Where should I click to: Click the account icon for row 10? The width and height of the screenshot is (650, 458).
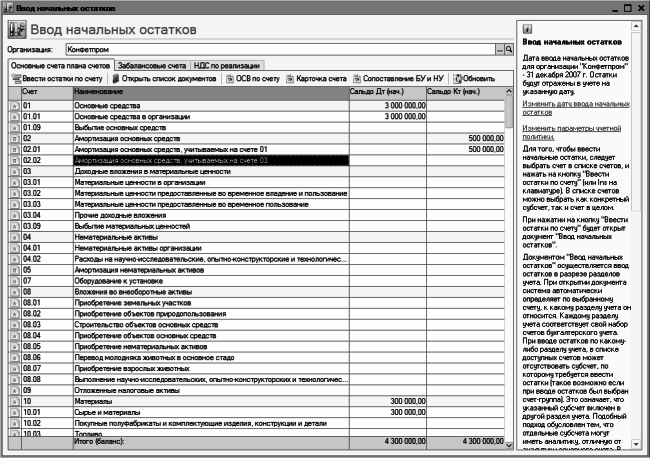tap(15, 402)
